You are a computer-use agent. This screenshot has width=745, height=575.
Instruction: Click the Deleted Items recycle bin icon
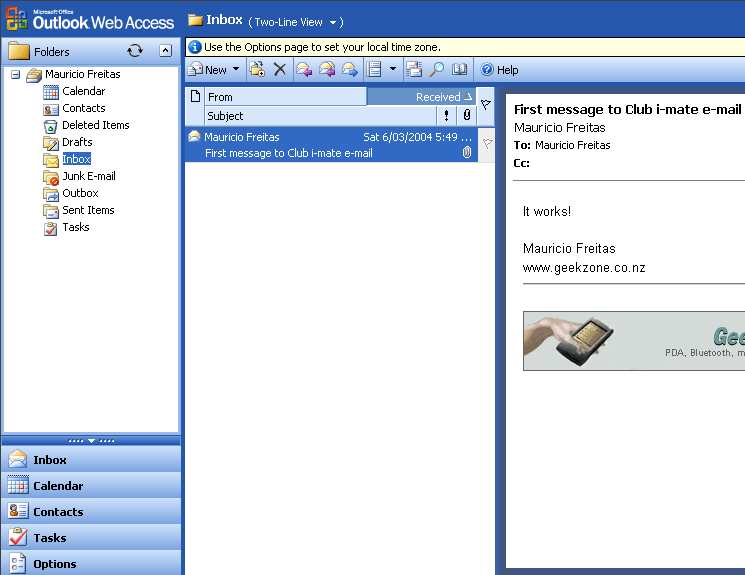click(50, 126)
